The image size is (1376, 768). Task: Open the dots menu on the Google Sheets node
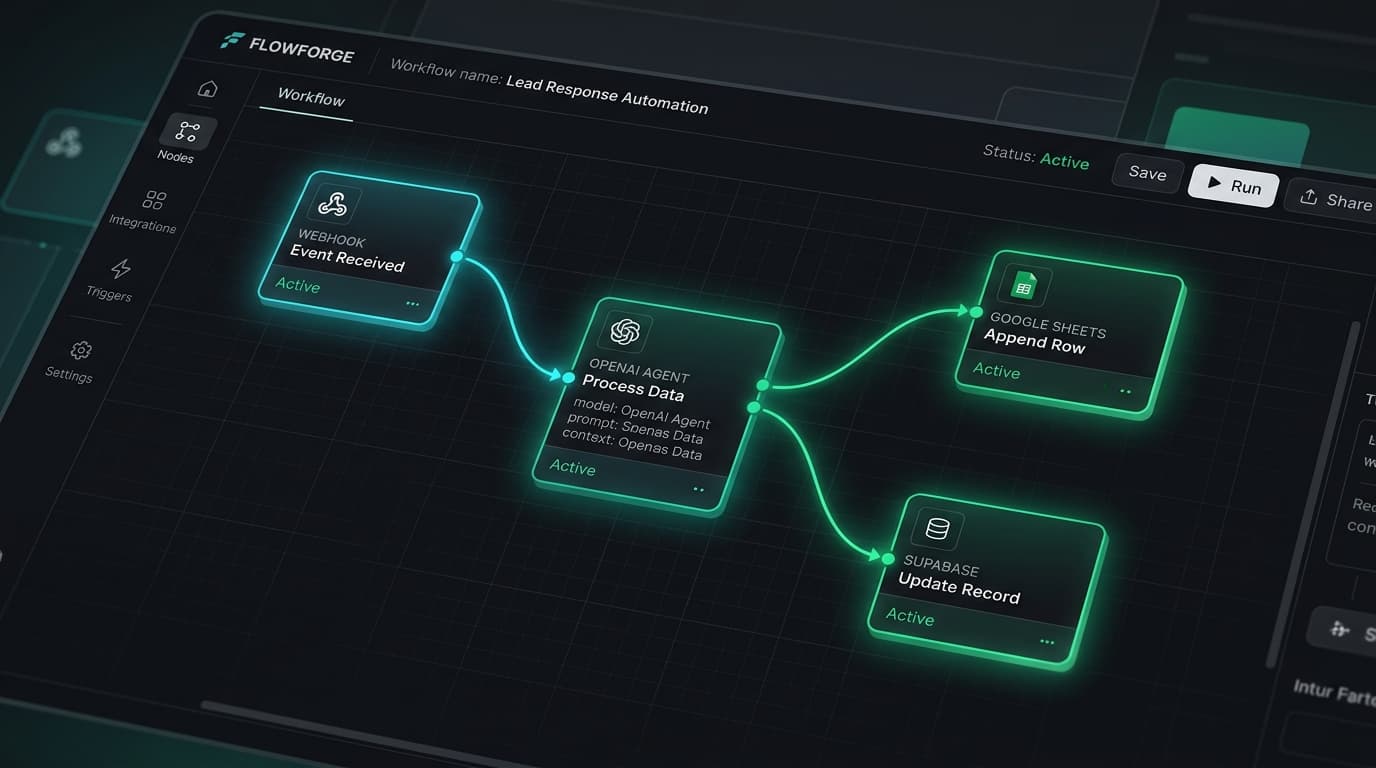point(1125,391)
